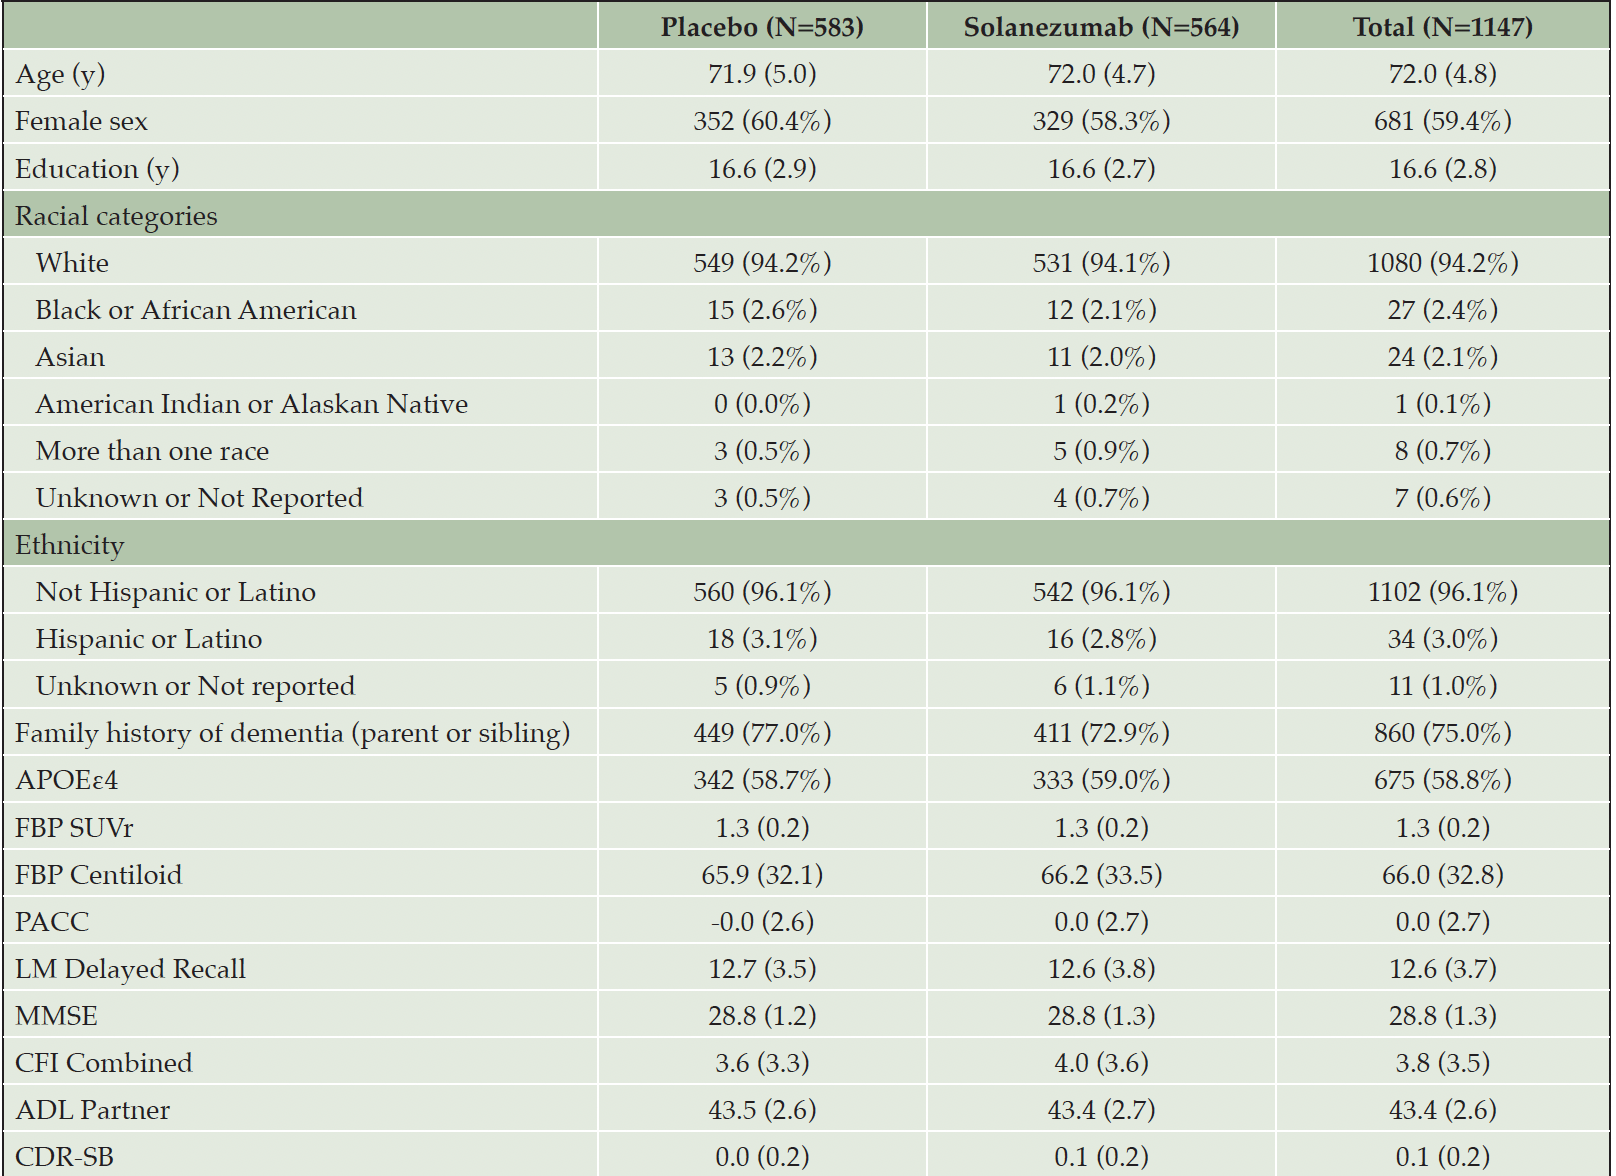Select the American Indian or Alaskan Native label

pos(252,404)
